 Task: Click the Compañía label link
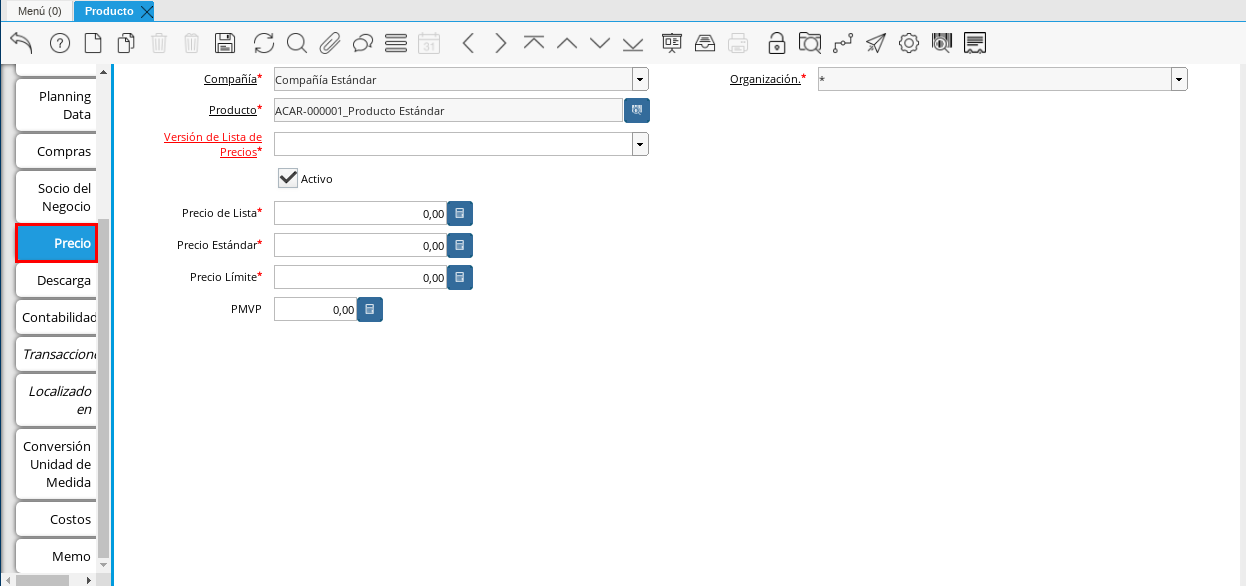pos(230,78)
